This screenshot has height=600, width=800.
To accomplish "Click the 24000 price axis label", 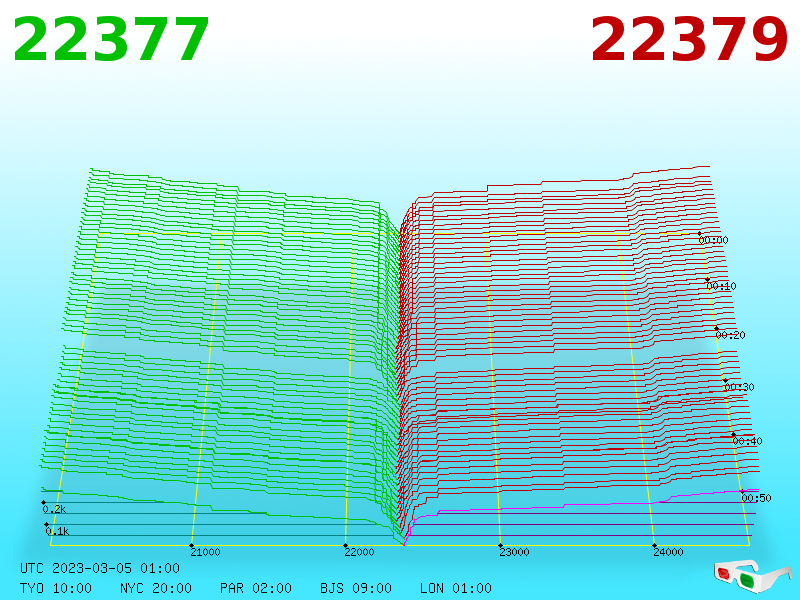I will 668,552.
